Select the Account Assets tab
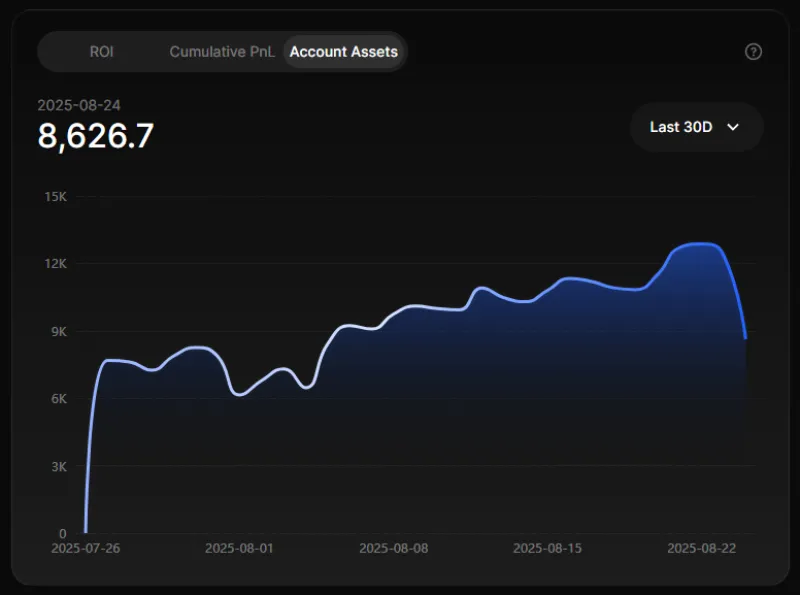This screenshot has height=595, width=800. (344, 52)
